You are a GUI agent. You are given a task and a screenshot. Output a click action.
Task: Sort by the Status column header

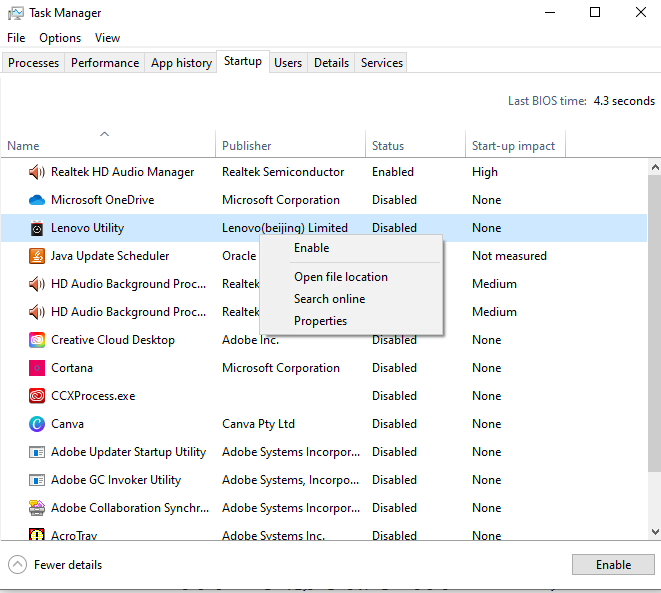(x=415, y=144)
